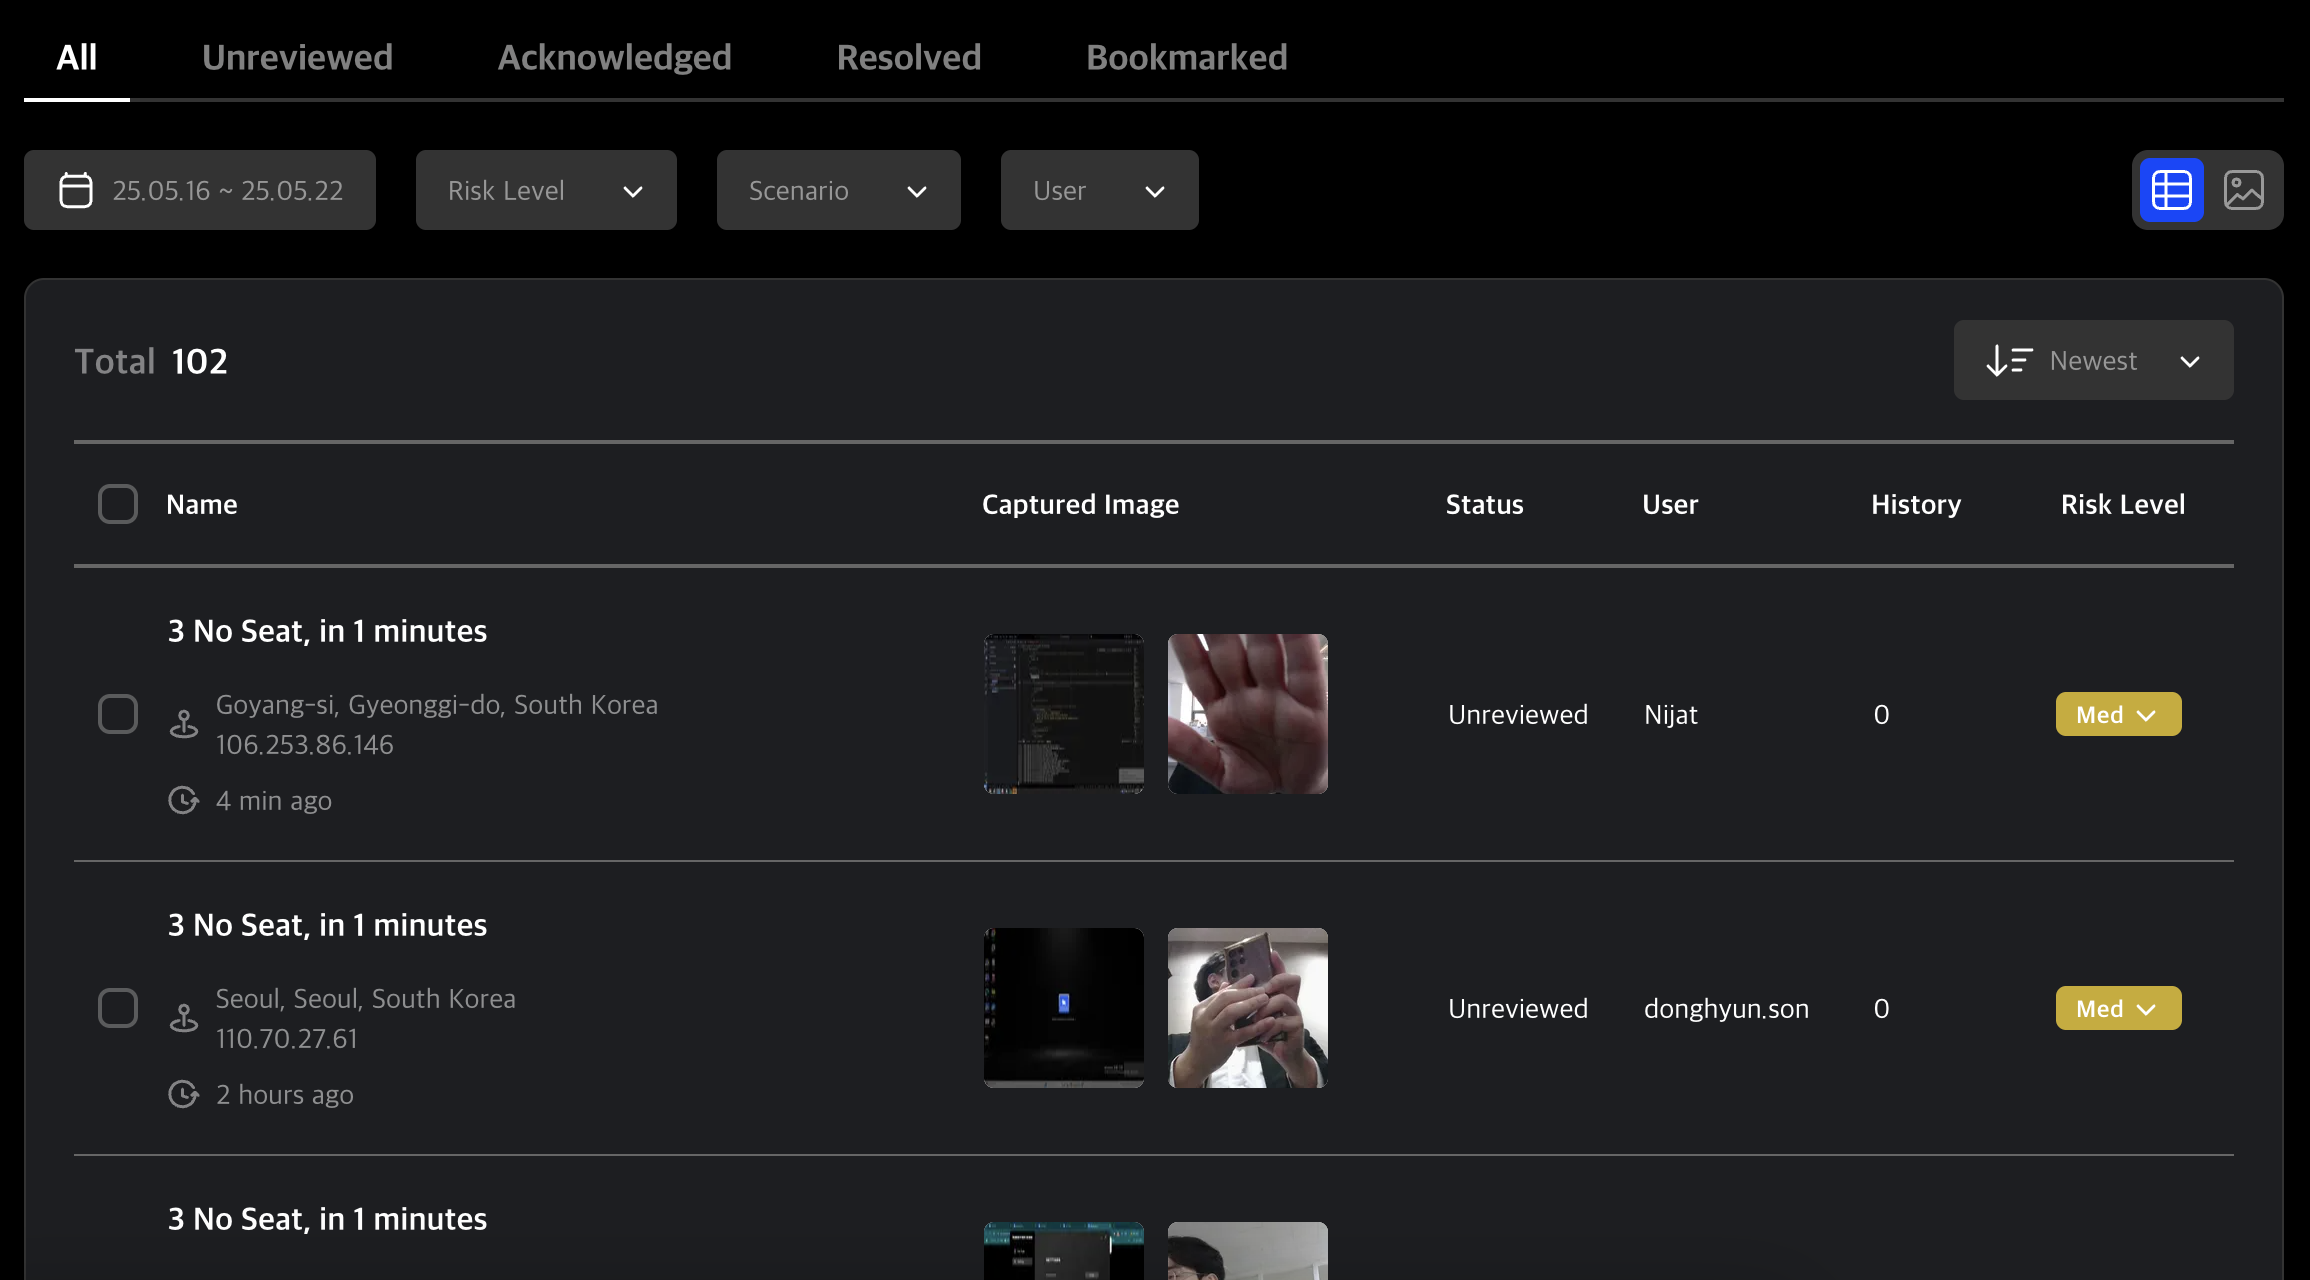Viewport: 2310px width, 1280px height.
Task: Switch to image gallery view icon
Action: 2243,190
